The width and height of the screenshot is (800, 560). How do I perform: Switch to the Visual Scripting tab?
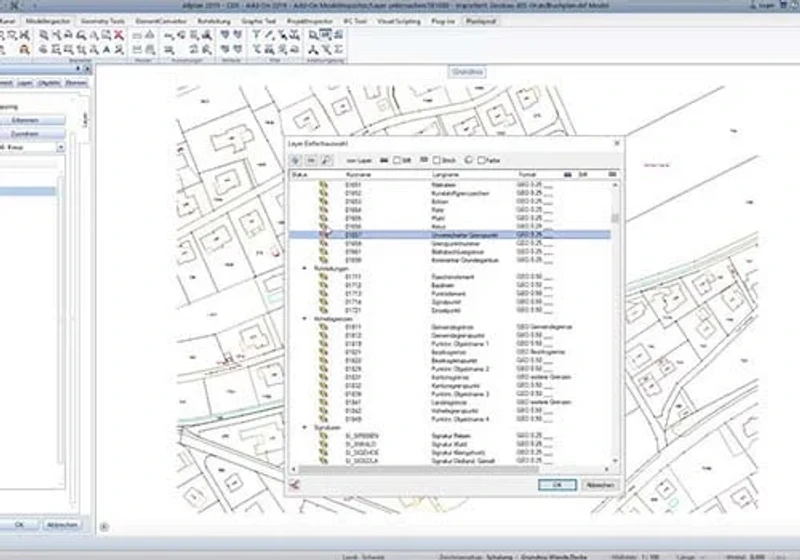tap(399, 21)
